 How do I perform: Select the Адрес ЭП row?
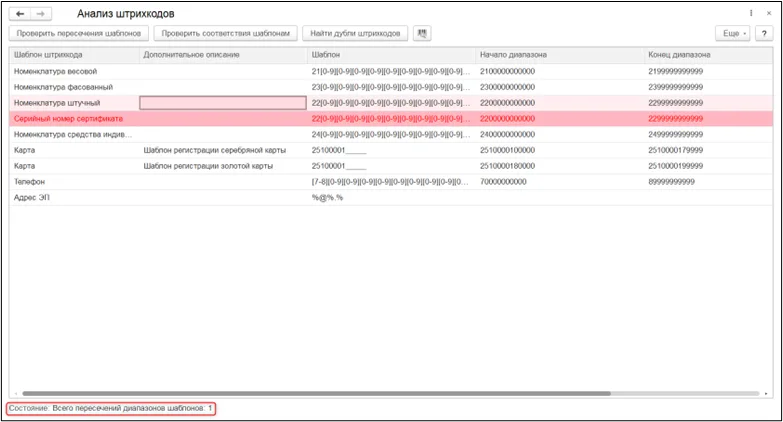pyautogui.click(x=391, y=198)
